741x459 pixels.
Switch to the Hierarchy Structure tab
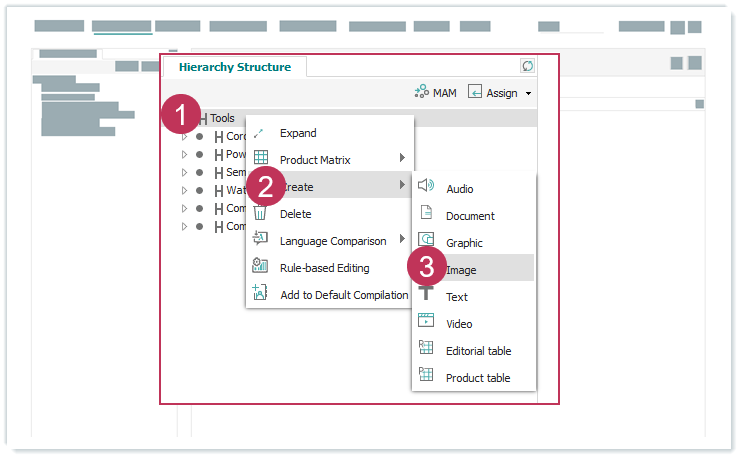(235, 67)
